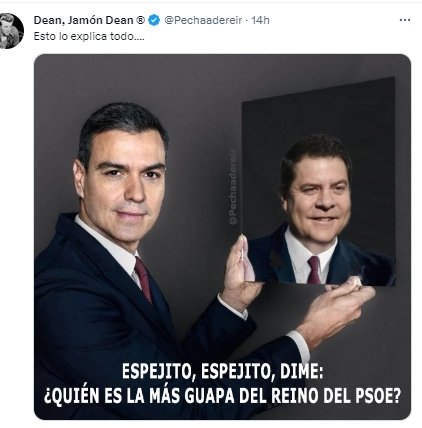Visit the @Pechaadereir handle link
422x428 pixels.
(x=203, y=20)
